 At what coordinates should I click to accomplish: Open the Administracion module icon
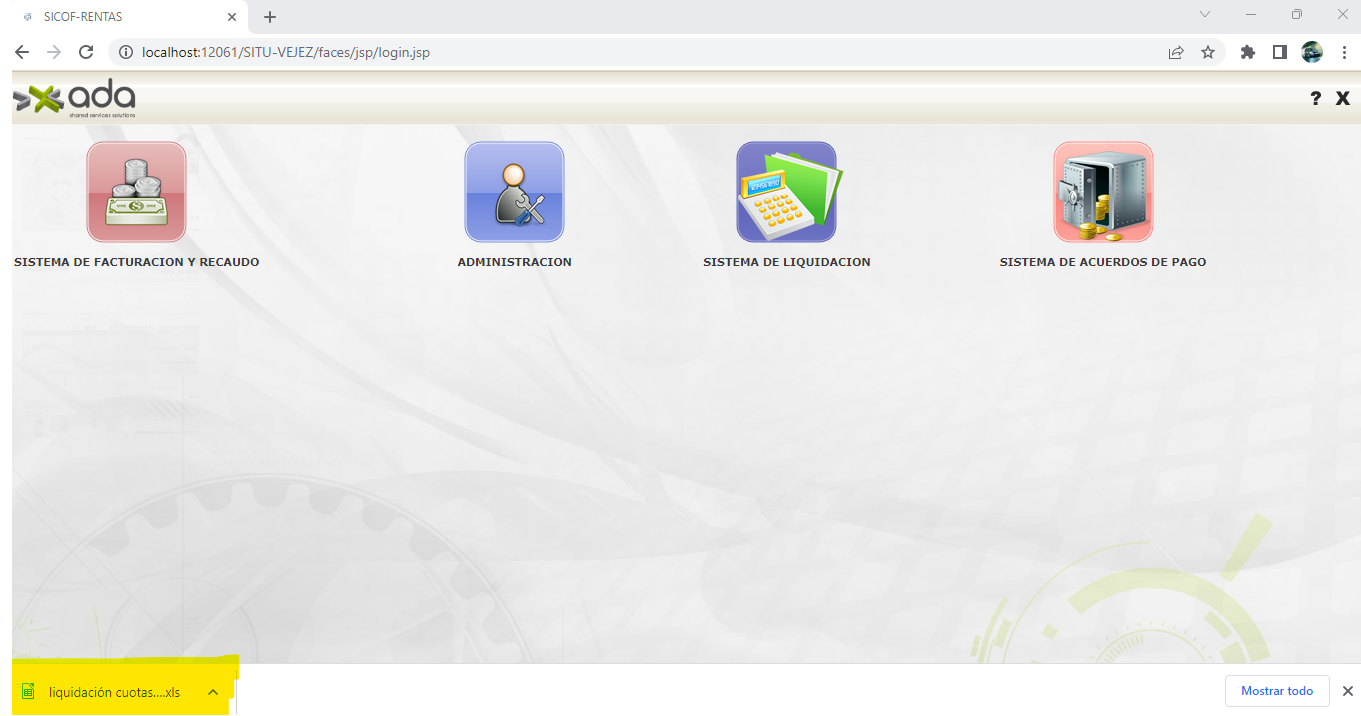click(x=514, y=192)
